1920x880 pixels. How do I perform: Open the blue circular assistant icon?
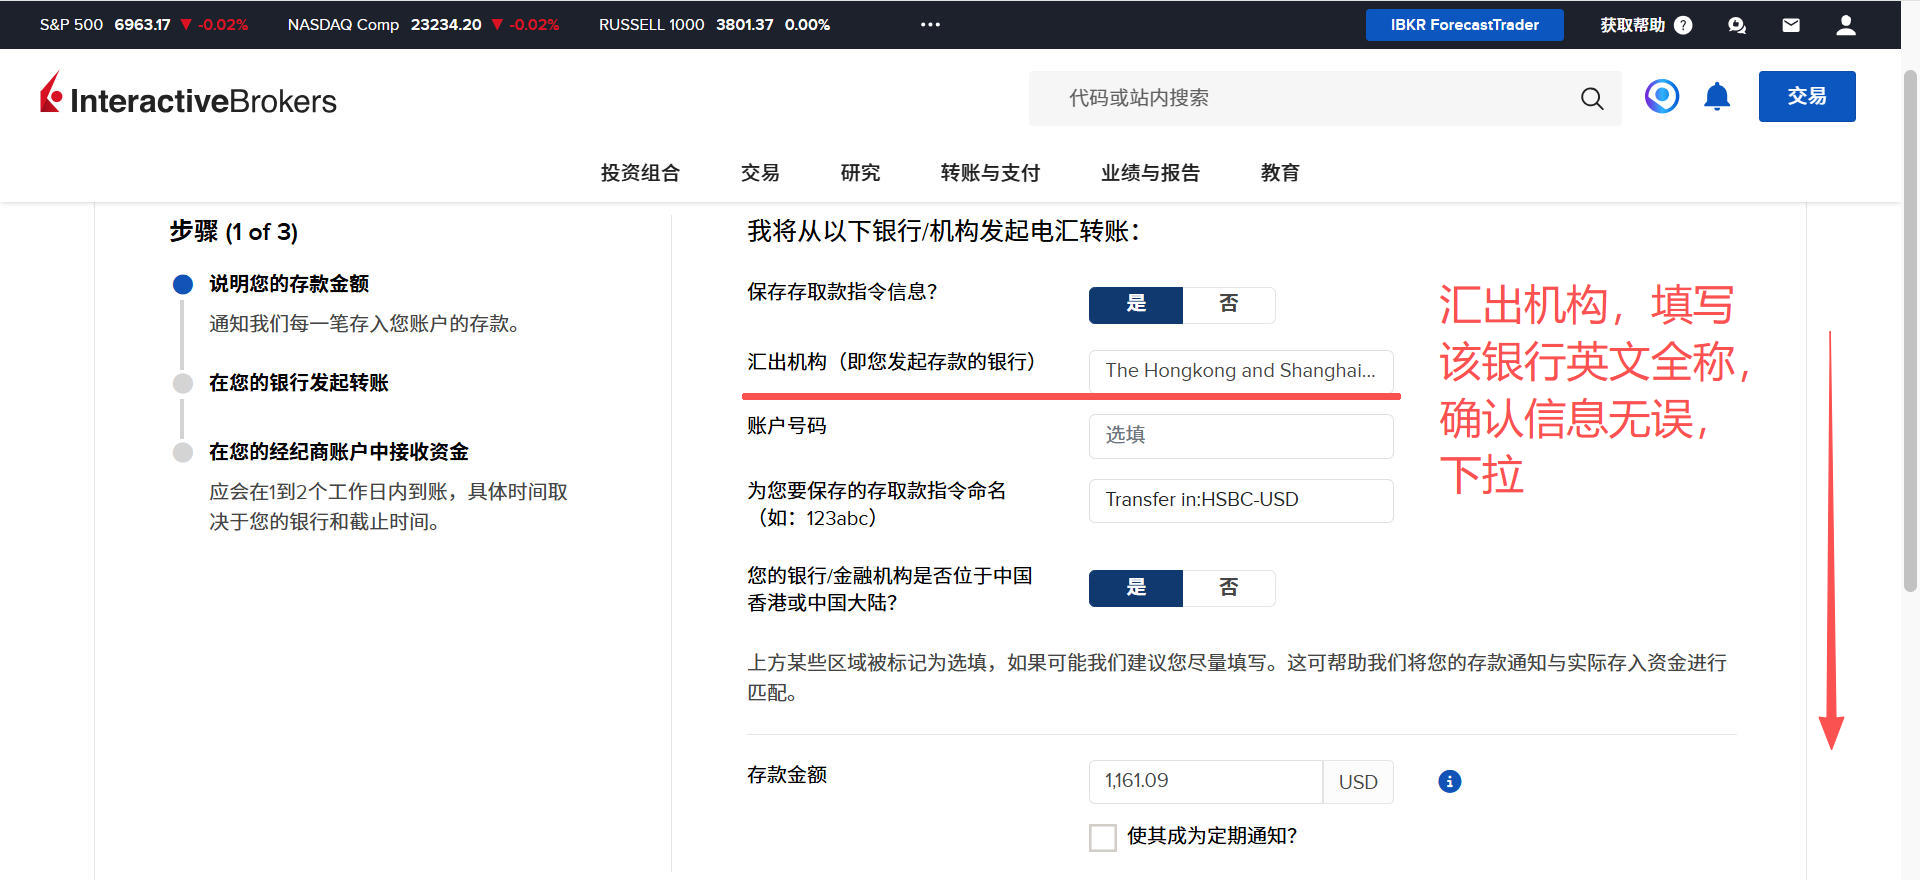[1662, 96]
